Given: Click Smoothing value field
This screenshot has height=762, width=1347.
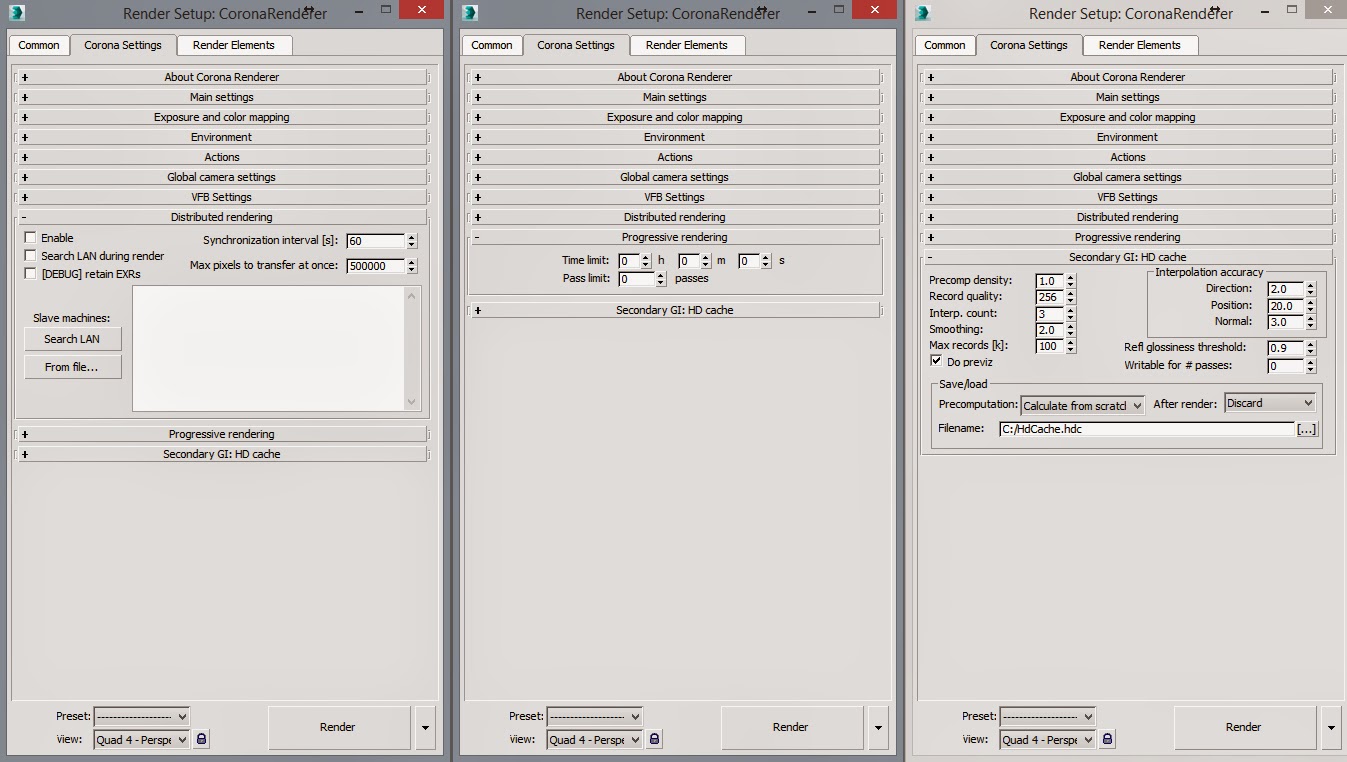Looking at the screenshot, I should click(1049, 330).
